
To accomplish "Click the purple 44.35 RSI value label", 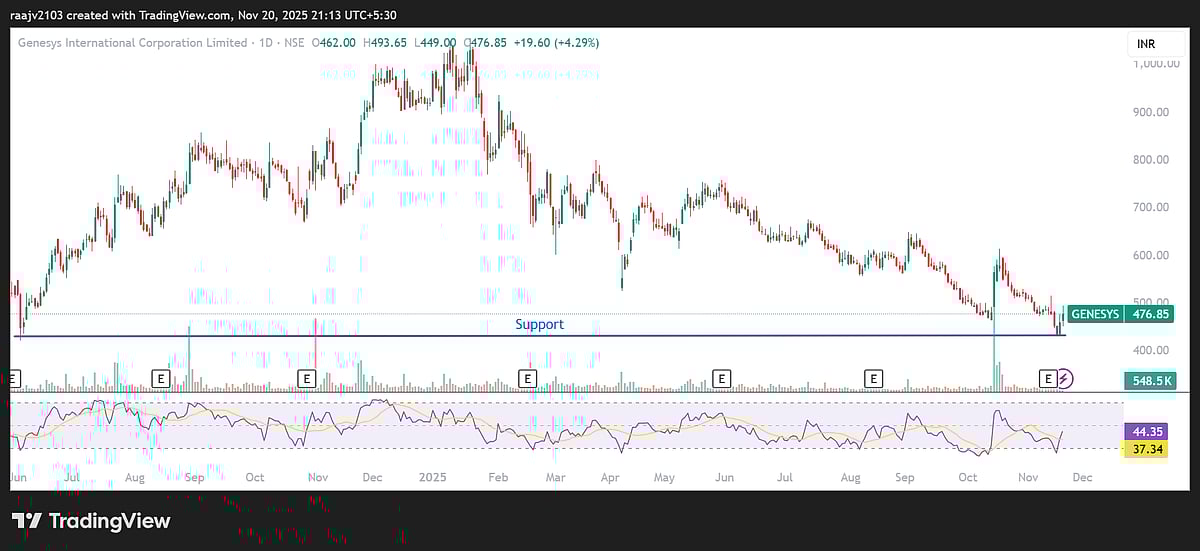I will 1149,432.
